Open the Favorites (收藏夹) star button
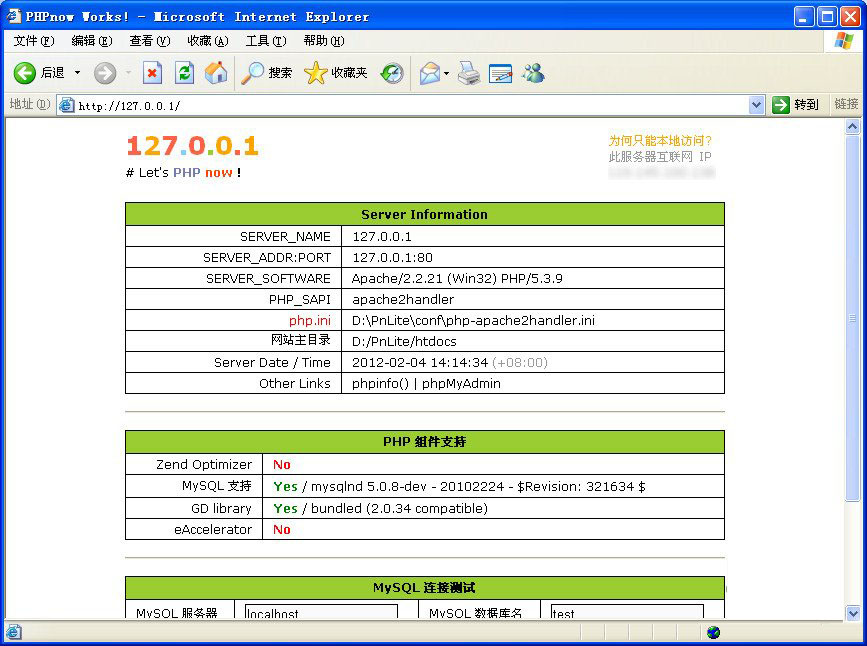The width and height of the screenshot is (867, 646). [336, 73]
